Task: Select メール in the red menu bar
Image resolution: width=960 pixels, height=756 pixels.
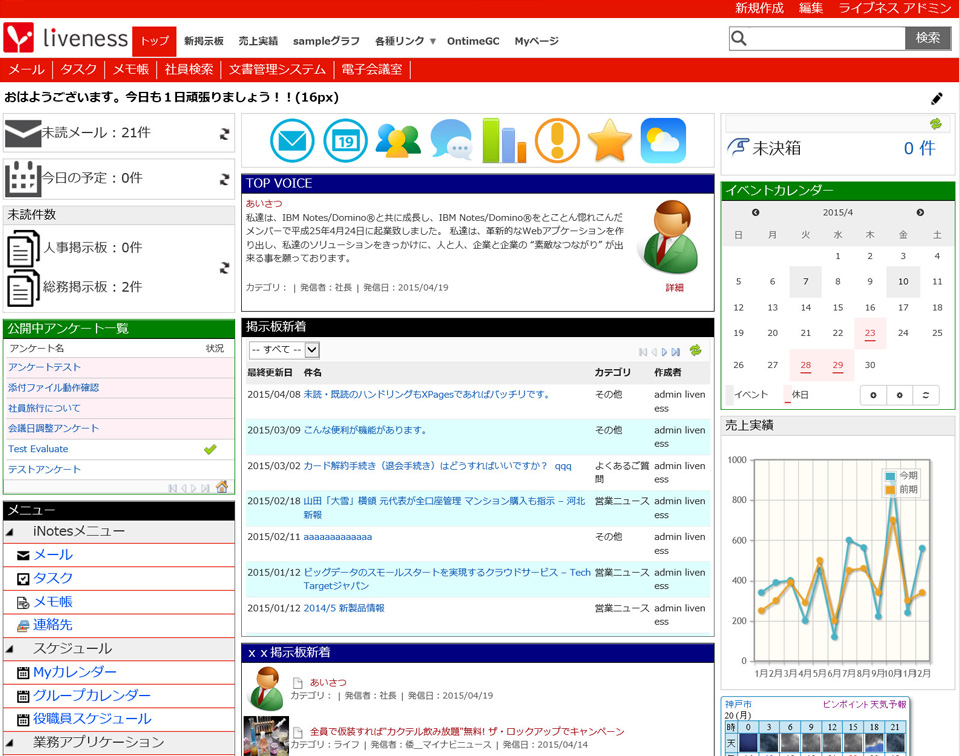Action: (x=26, y=69)
